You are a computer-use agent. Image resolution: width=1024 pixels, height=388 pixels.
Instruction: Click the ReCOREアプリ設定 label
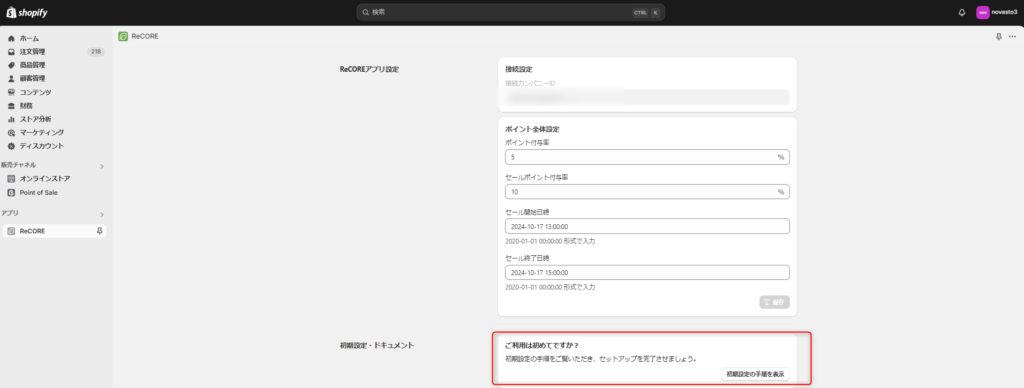(x=369, y=69)
